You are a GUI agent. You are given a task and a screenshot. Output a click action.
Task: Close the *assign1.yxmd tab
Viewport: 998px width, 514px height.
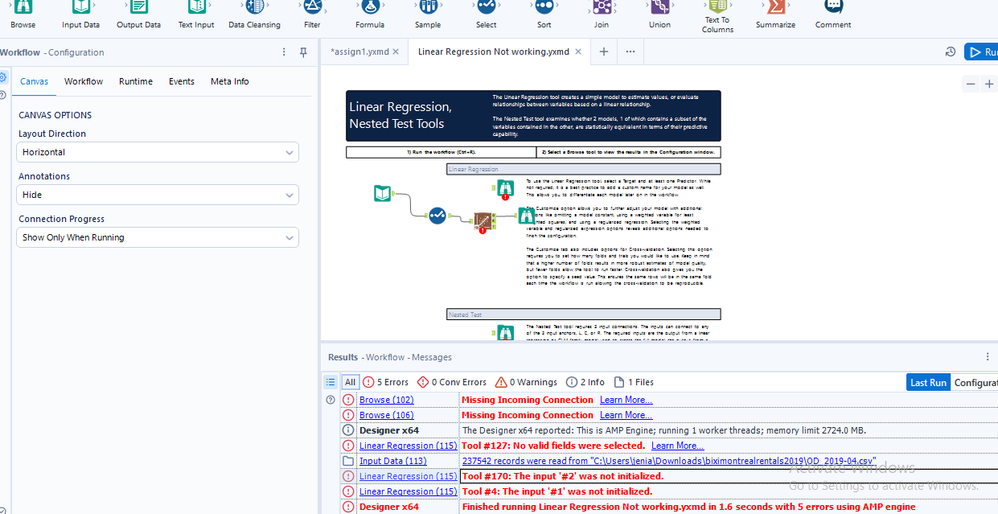pyautogui.click(x=395, y=52)
